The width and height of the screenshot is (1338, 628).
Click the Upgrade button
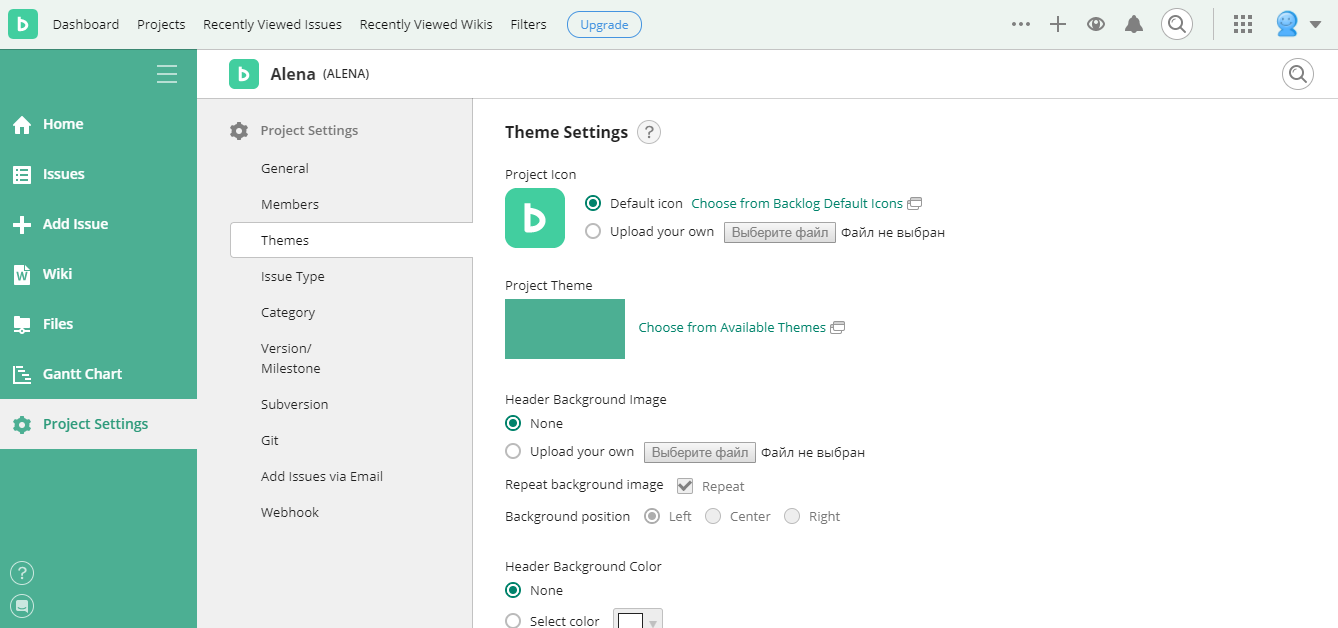[x=604, y=25]
